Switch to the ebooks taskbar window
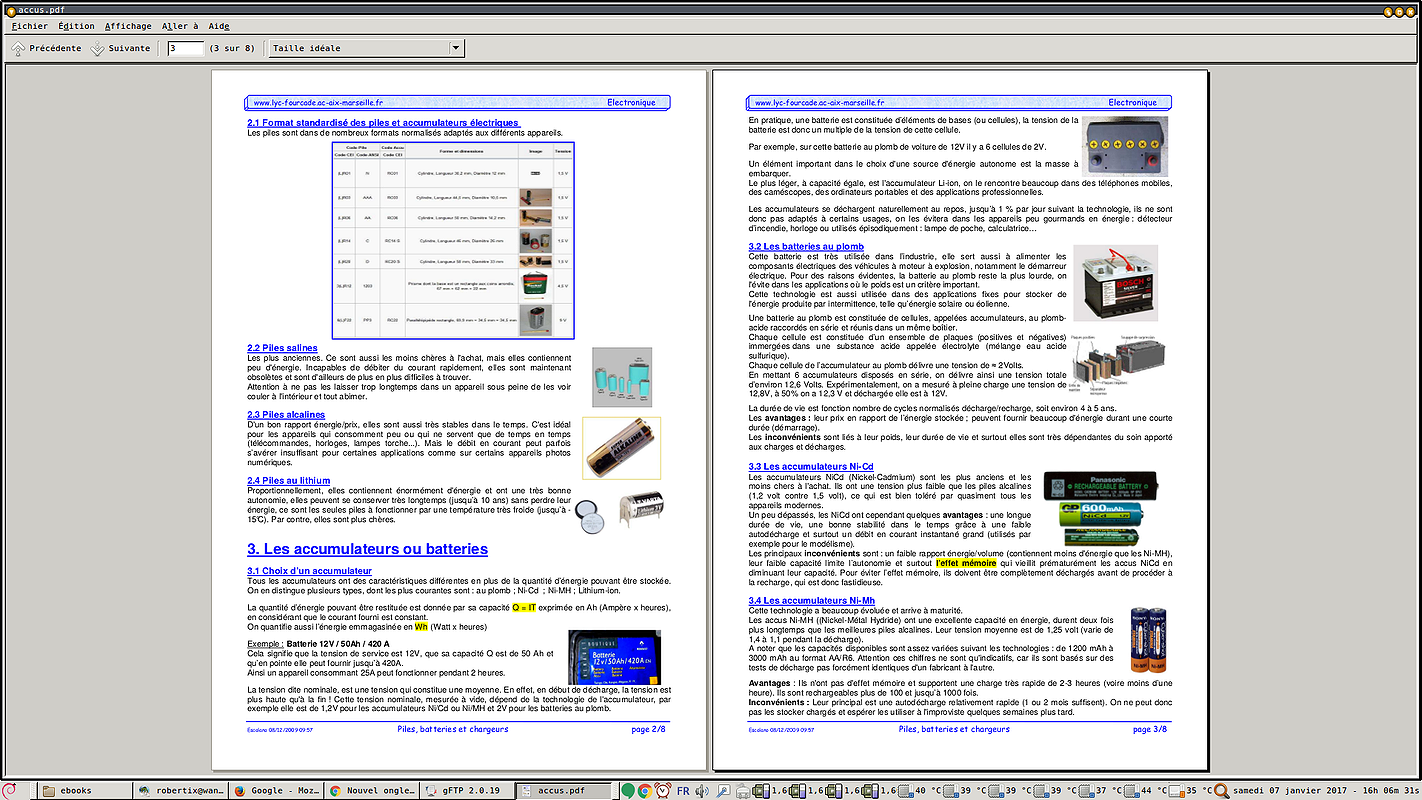This screenshot has height=800, width=1422. 85,790
